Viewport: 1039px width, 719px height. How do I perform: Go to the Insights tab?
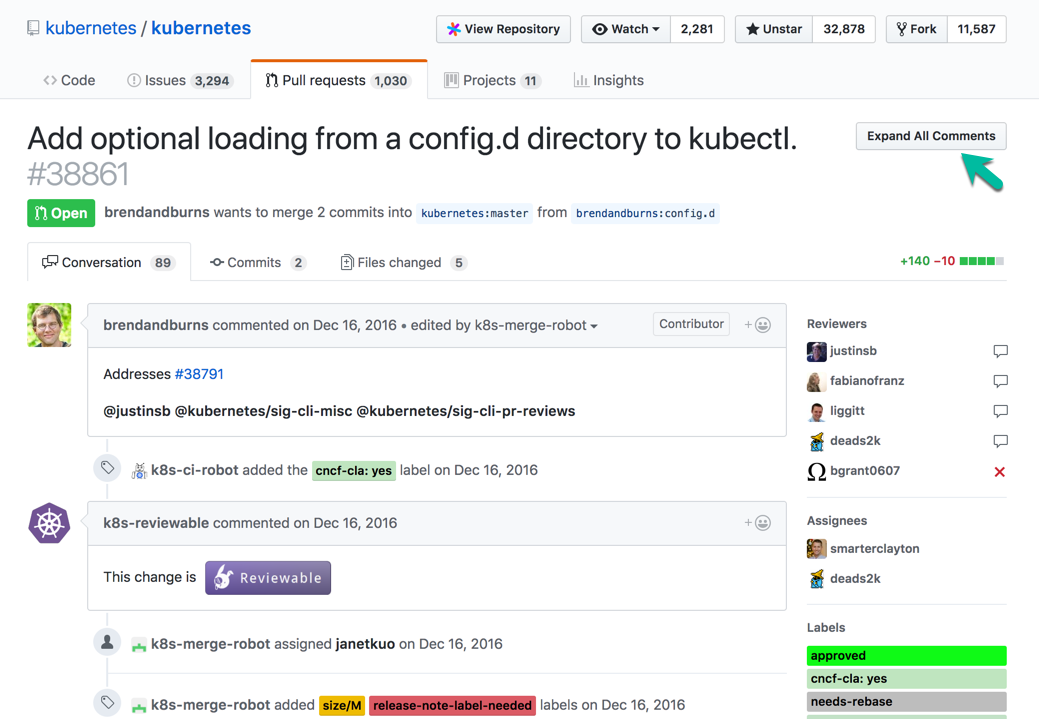pos(608,80)
